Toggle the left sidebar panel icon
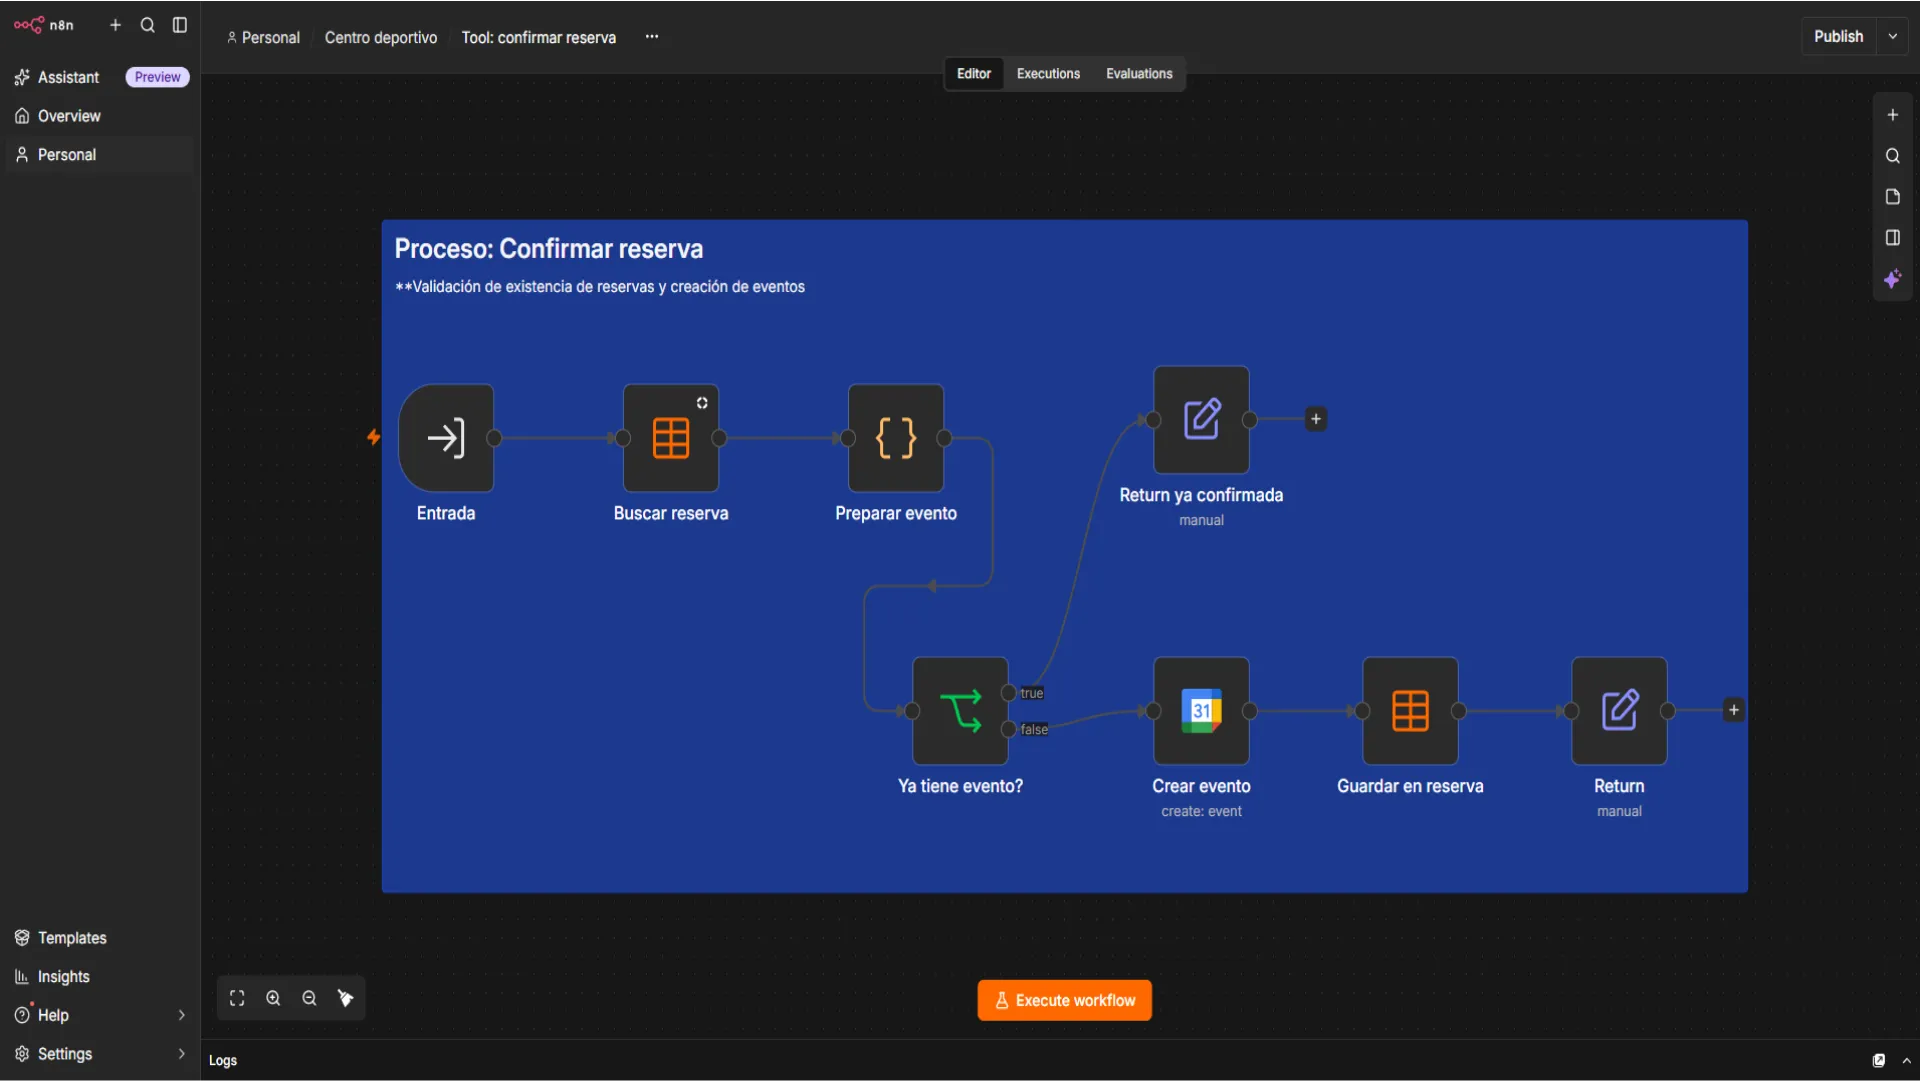 click(x=180, y=25)
